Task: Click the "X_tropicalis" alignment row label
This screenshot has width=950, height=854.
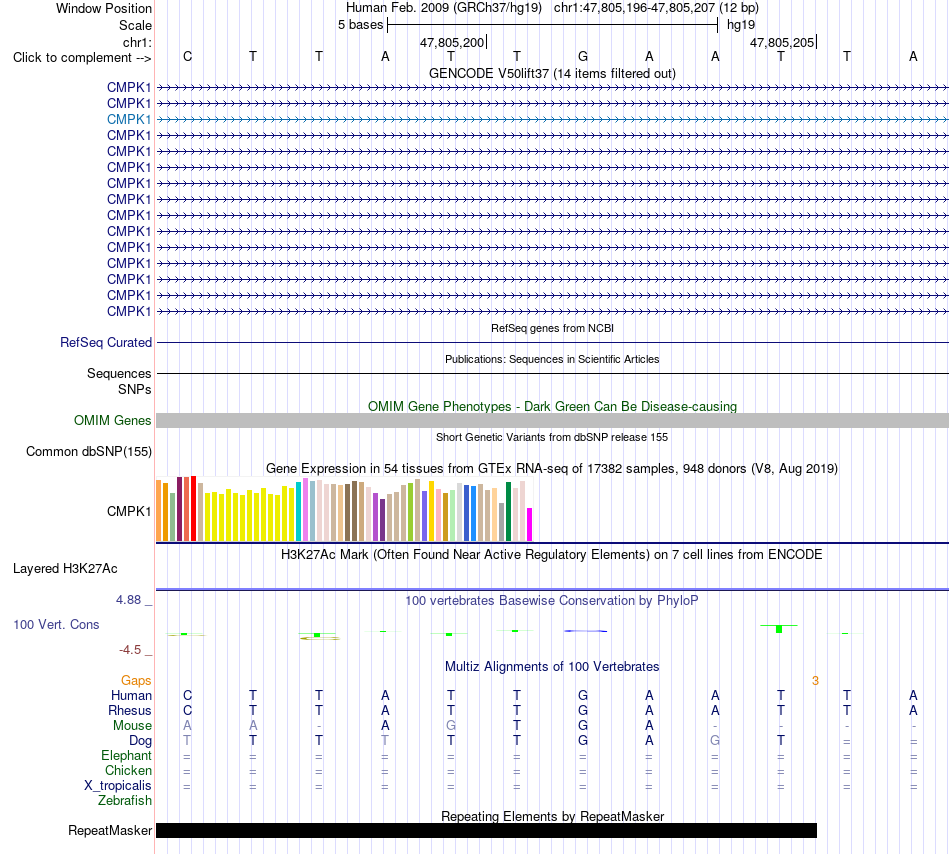Action: click(x=118, y=786)
